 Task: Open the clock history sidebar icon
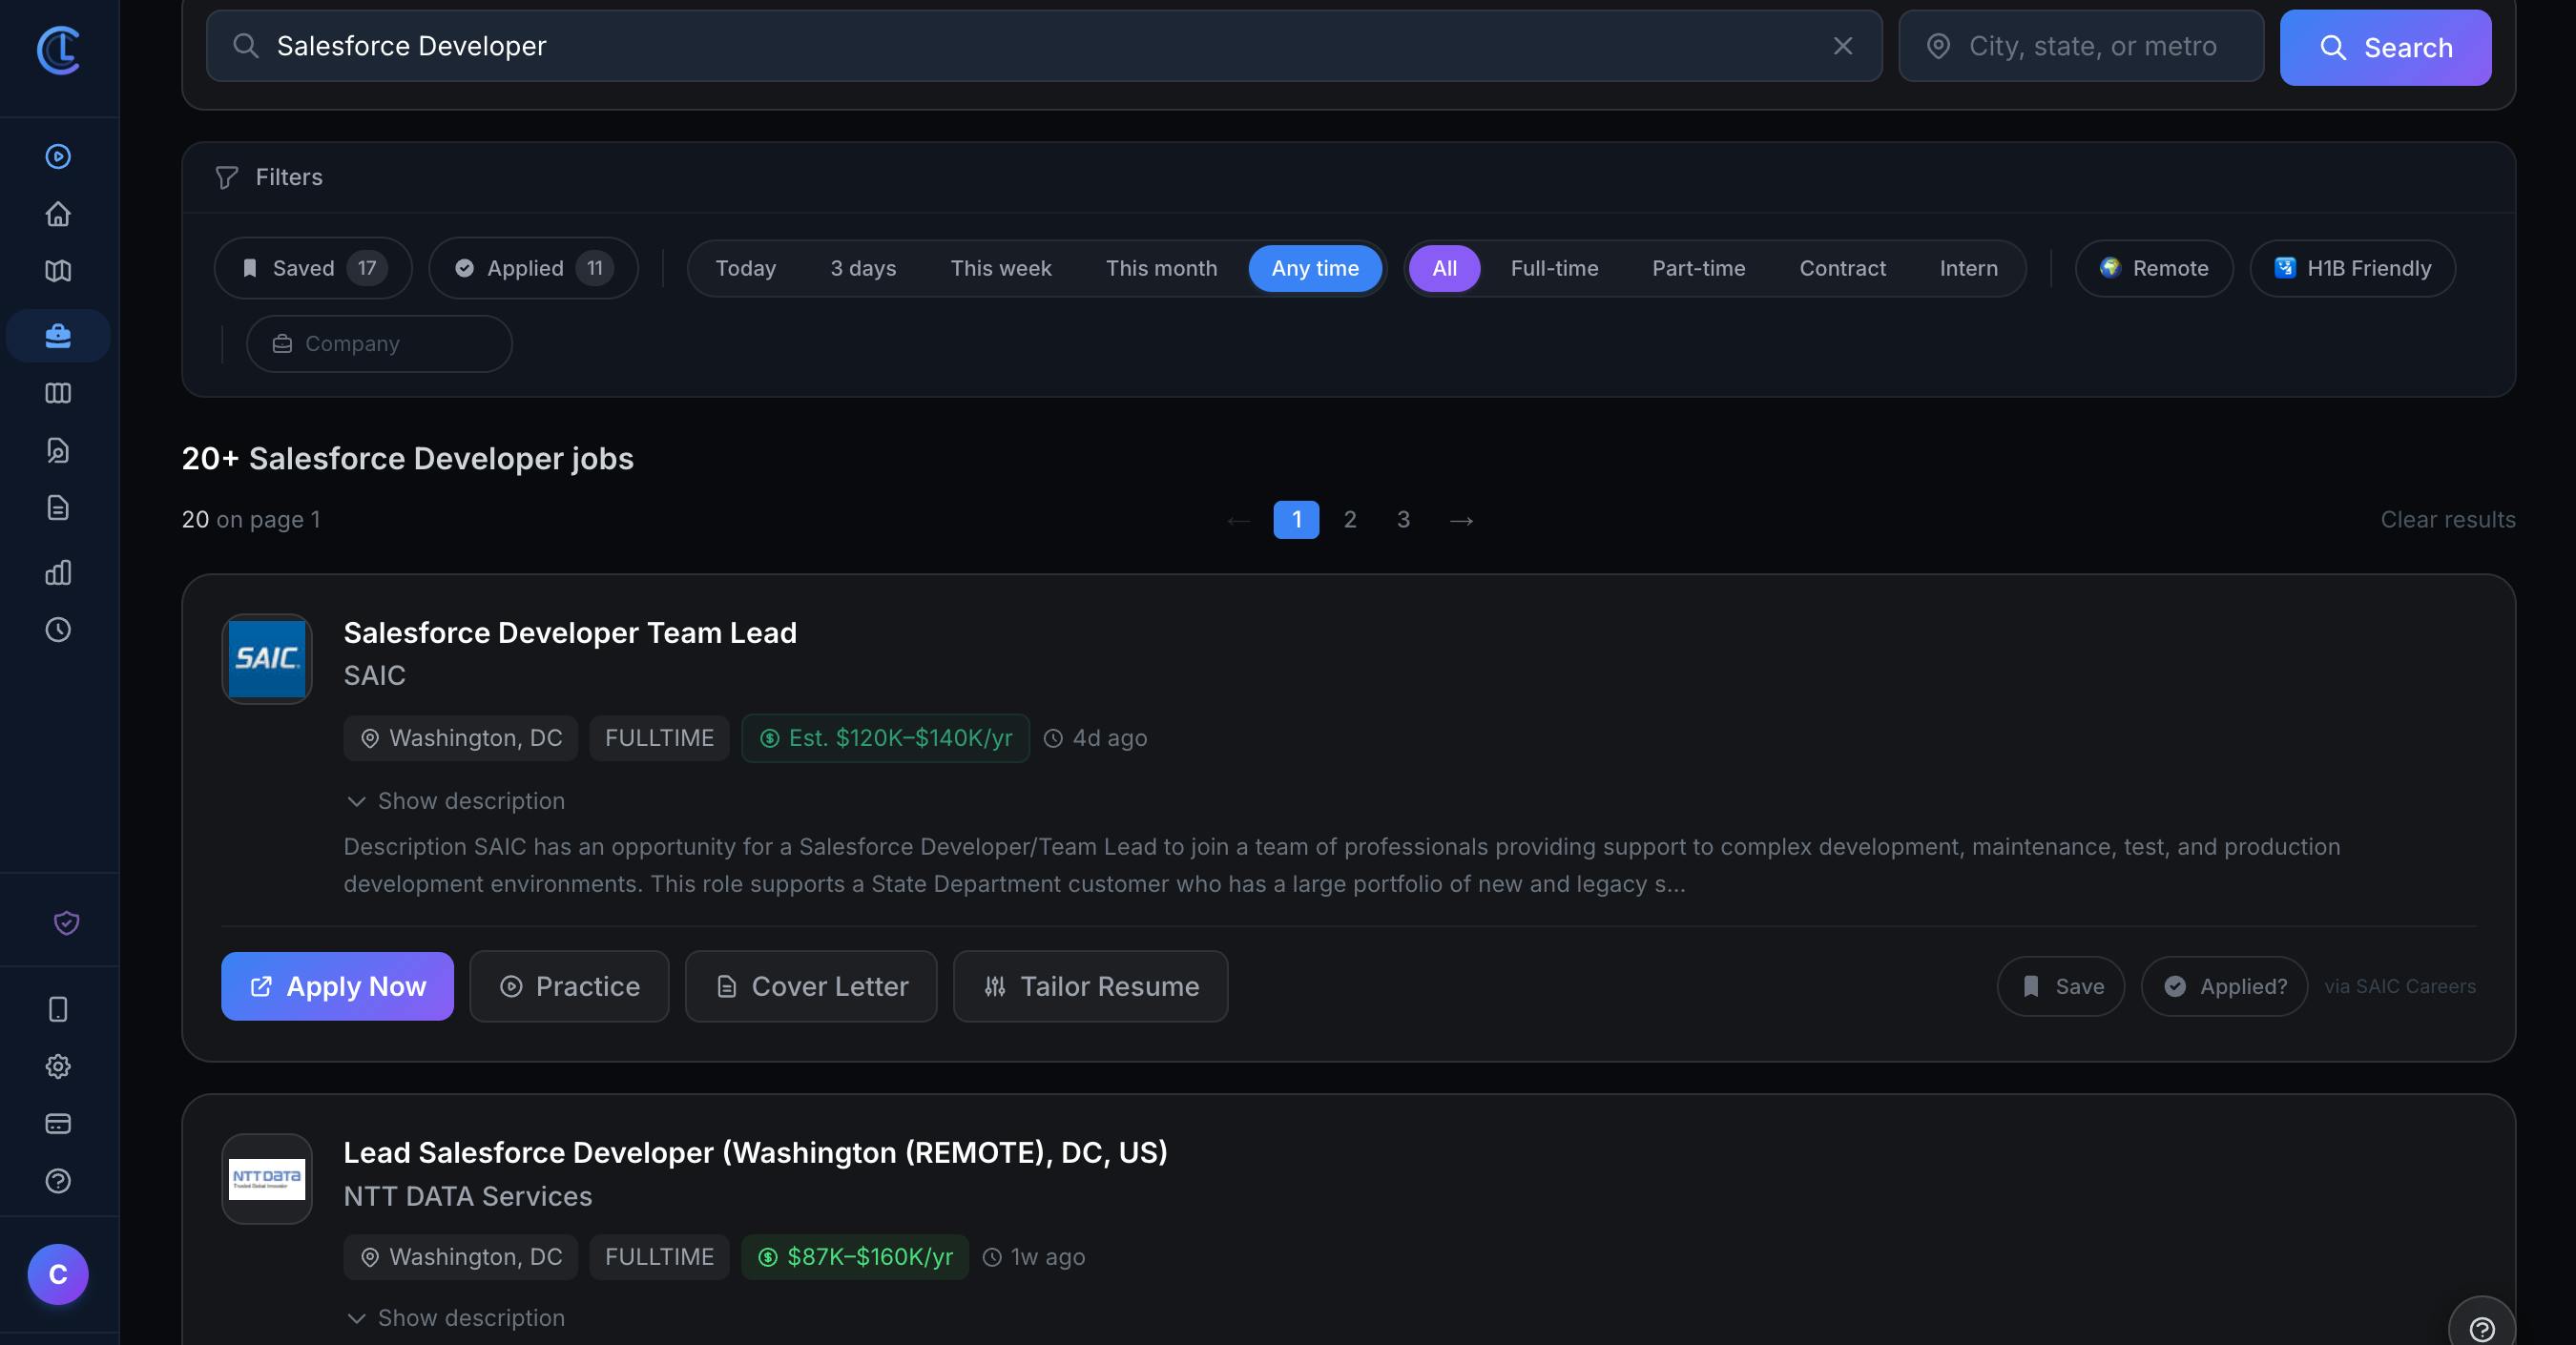pyautogui.click(x=58, y=630)
